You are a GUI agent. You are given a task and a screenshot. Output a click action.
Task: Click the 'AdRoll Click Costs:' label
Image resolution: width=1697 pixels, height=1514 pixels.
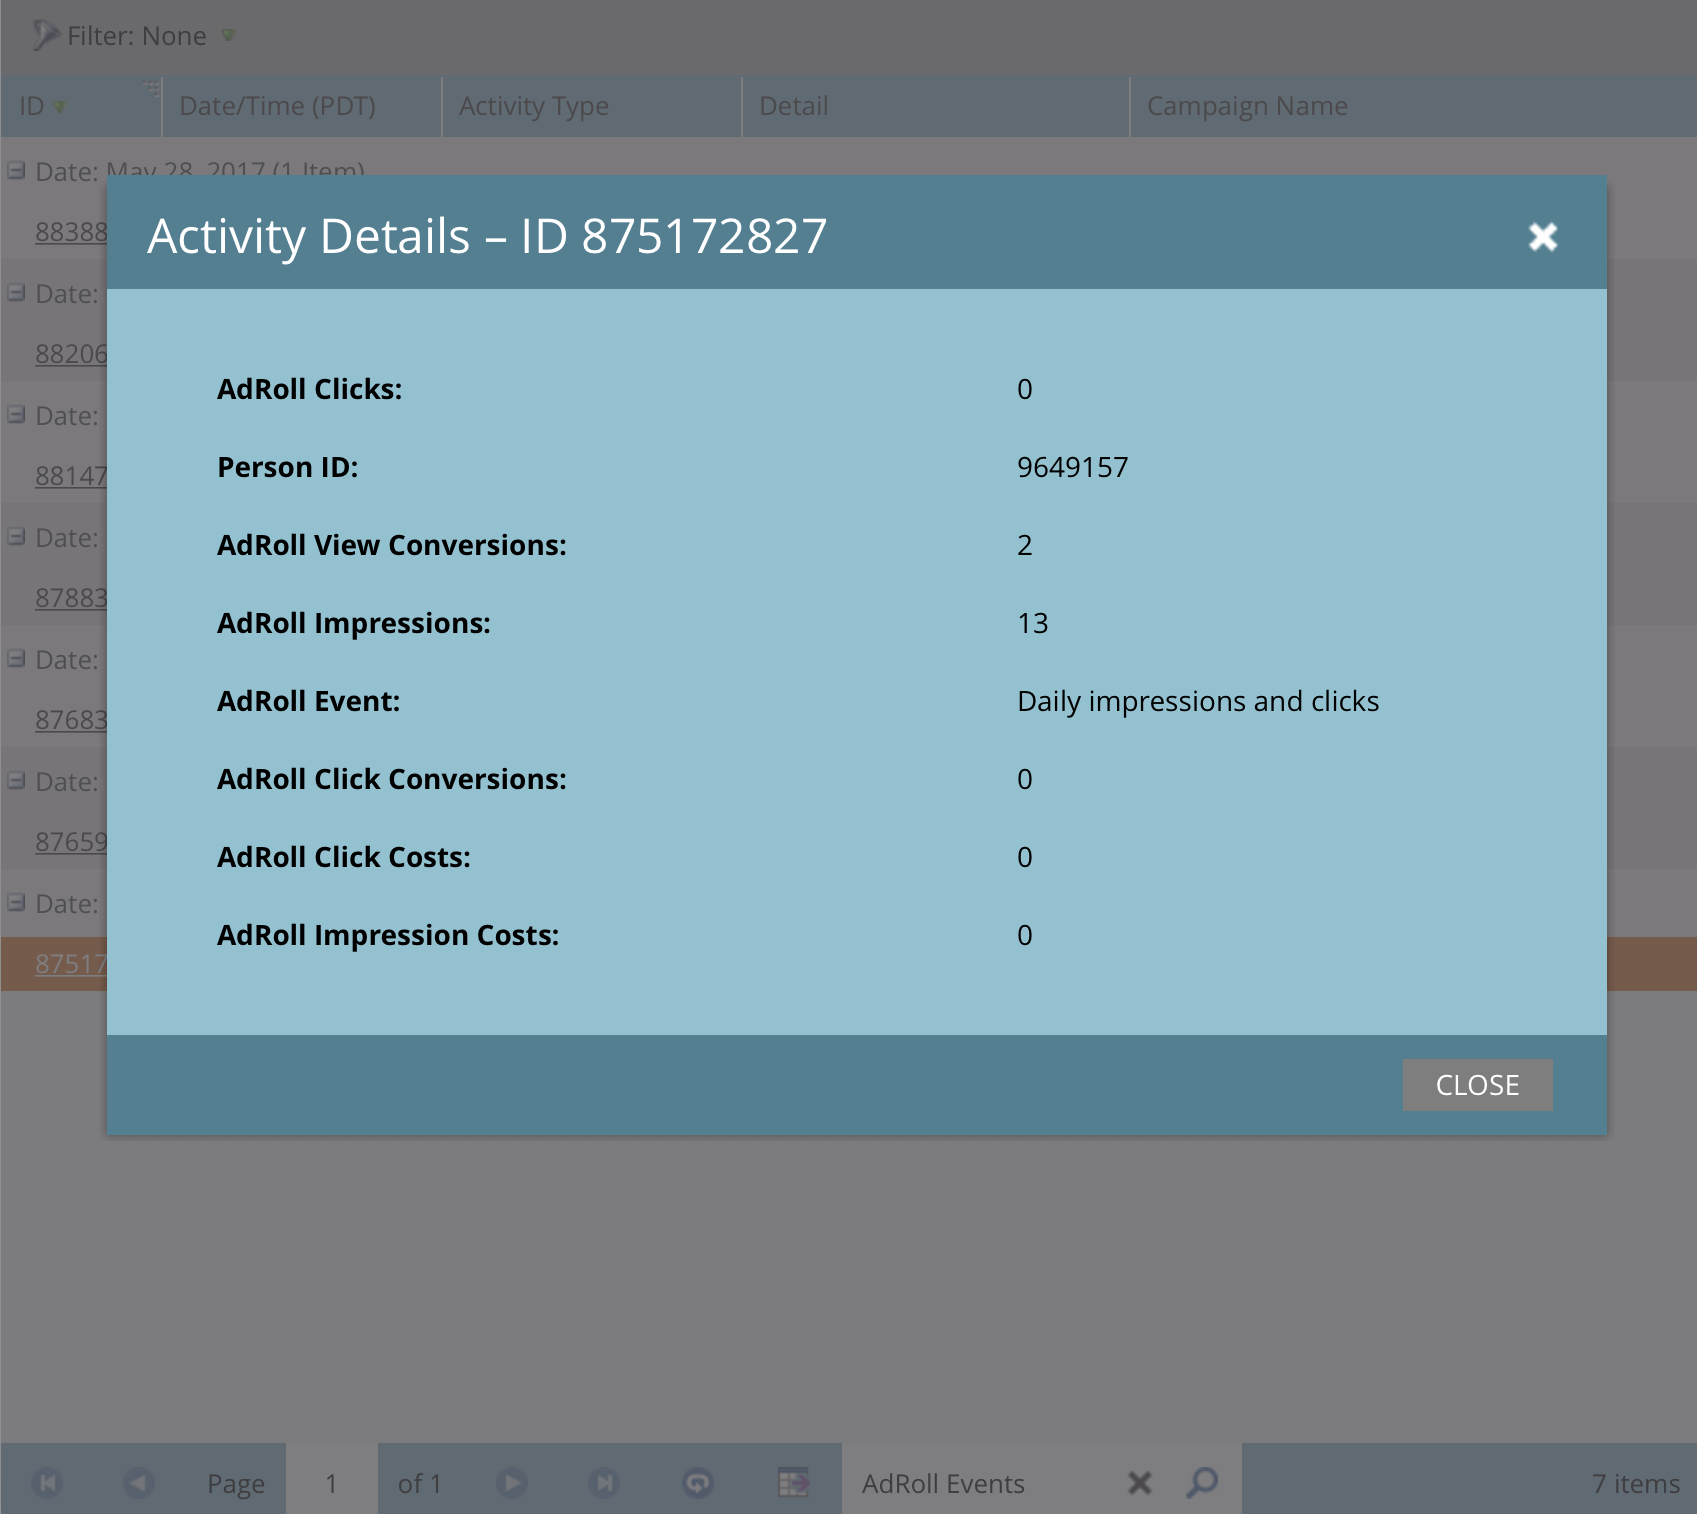(344, 857)
